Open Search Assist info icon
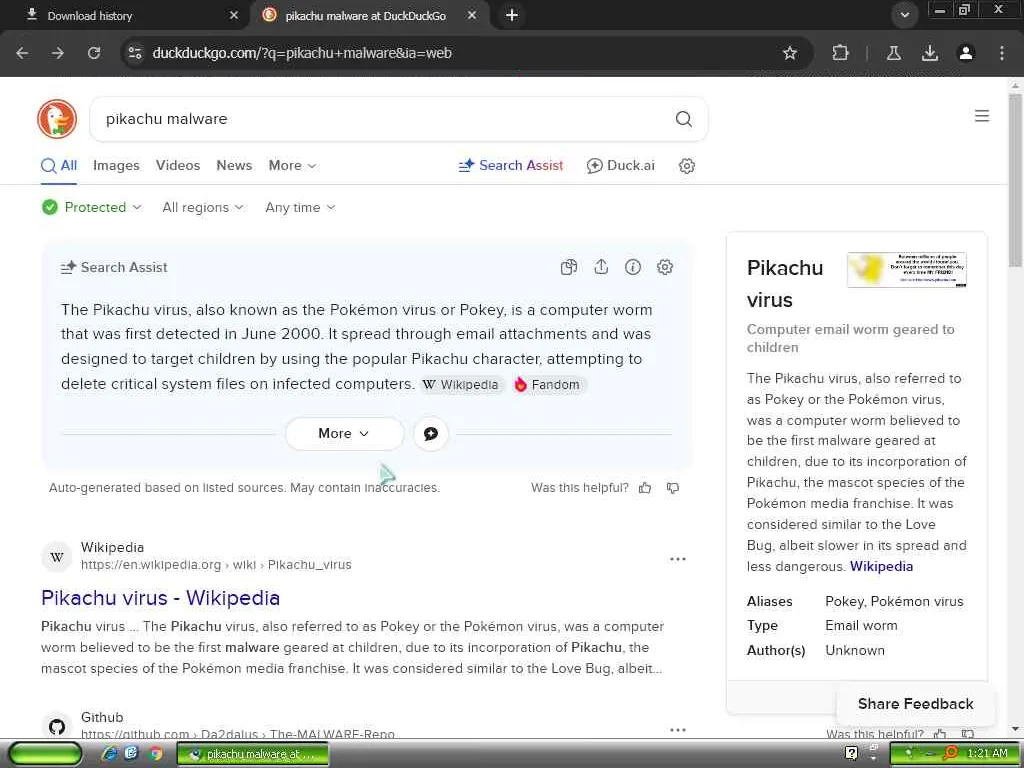The height and width of the screenshot is (768, 1024). pos(633,267)
